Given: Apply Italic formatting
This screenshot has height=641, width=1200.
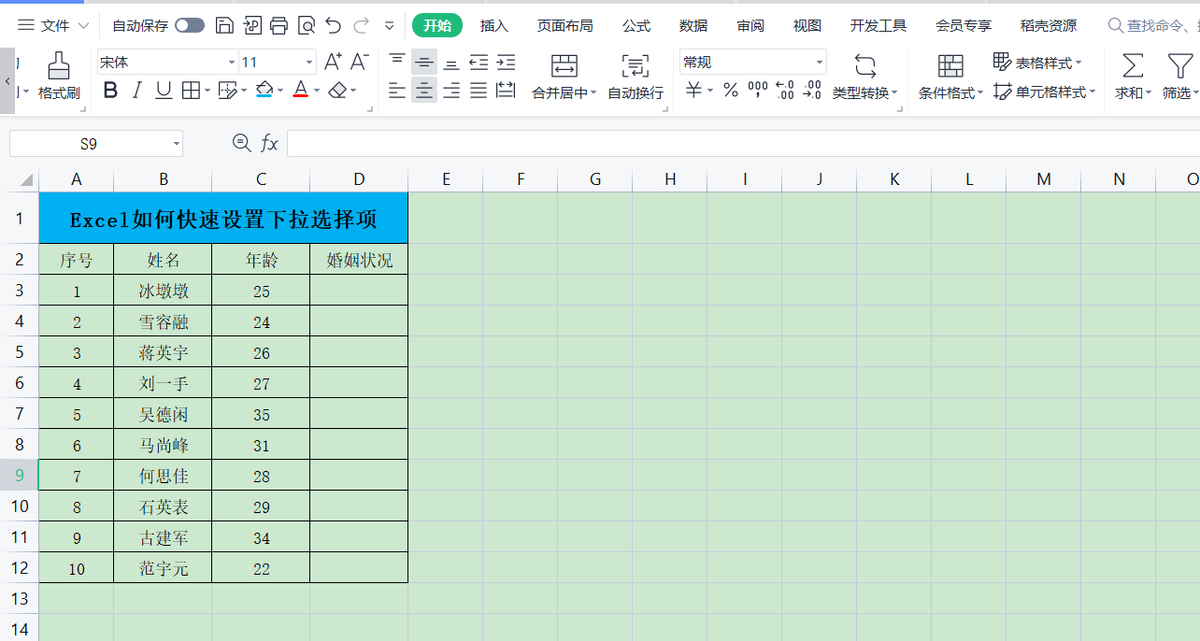Looking at the screenshot, I should coord(137,91).
